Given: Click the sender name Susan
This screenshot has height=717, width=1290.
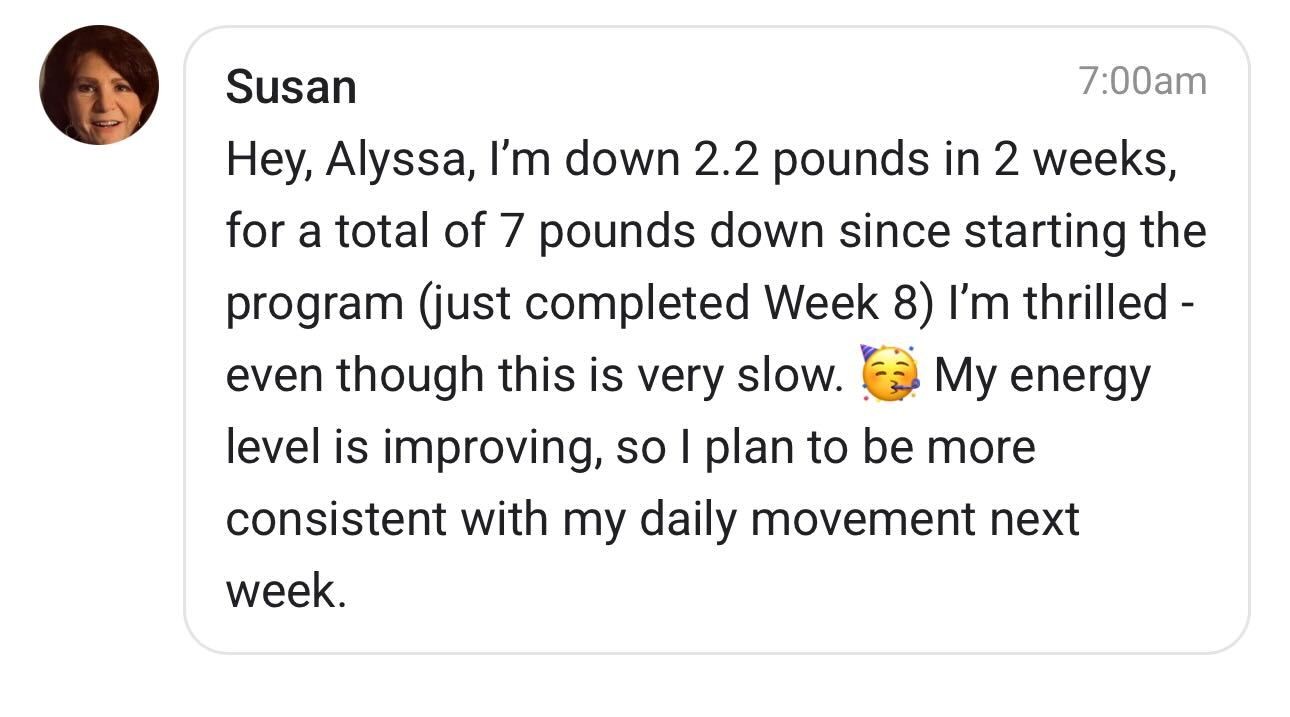Looking at the screenshot, I should (x=291, y=87).
